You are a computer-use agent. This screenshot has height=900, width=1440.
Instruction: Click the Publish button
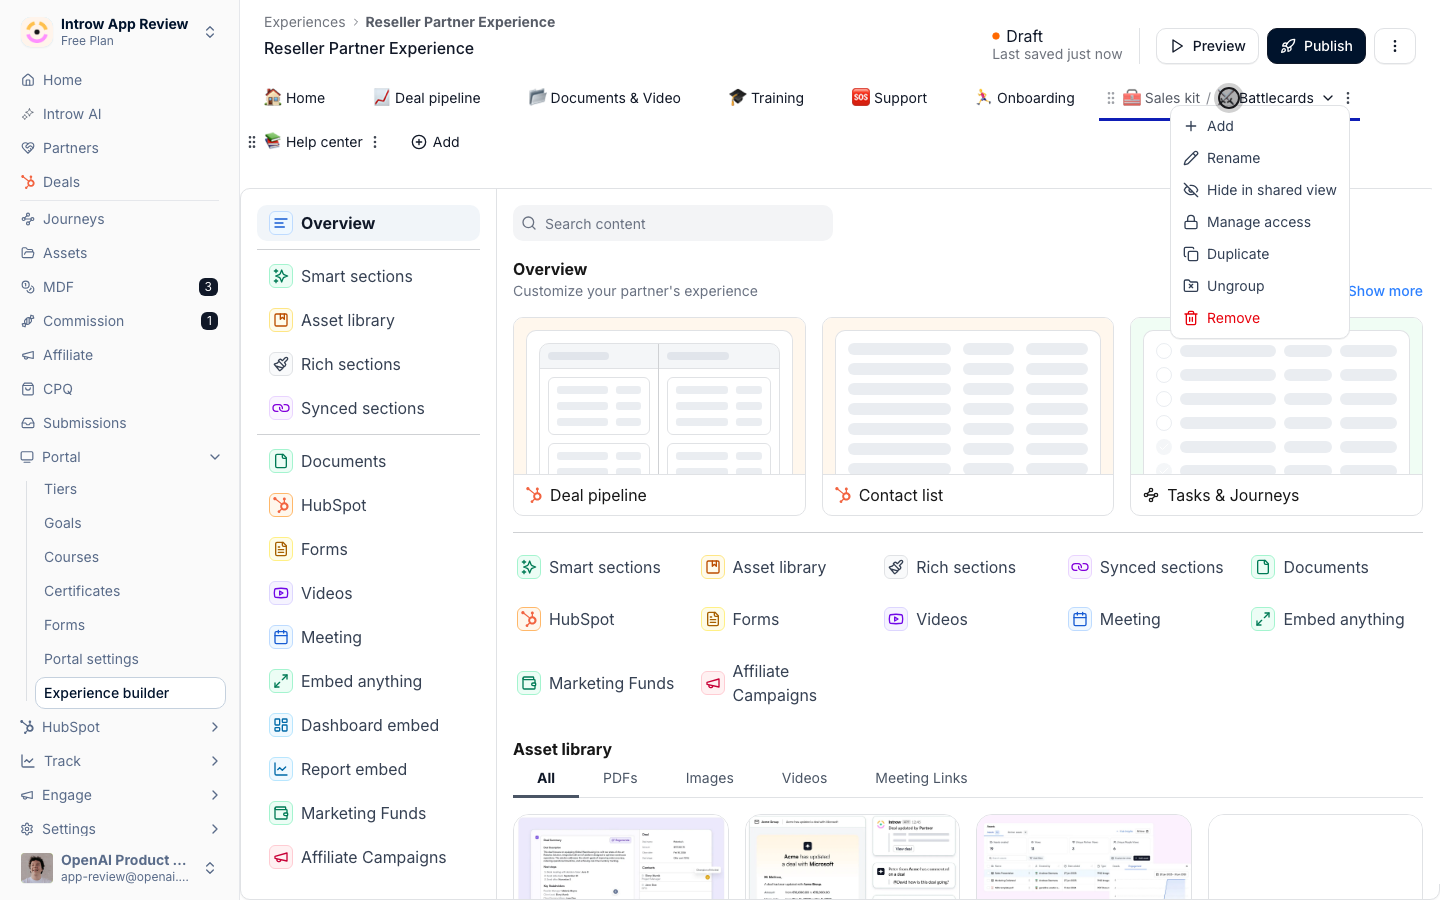click(x=1316, y=46)
